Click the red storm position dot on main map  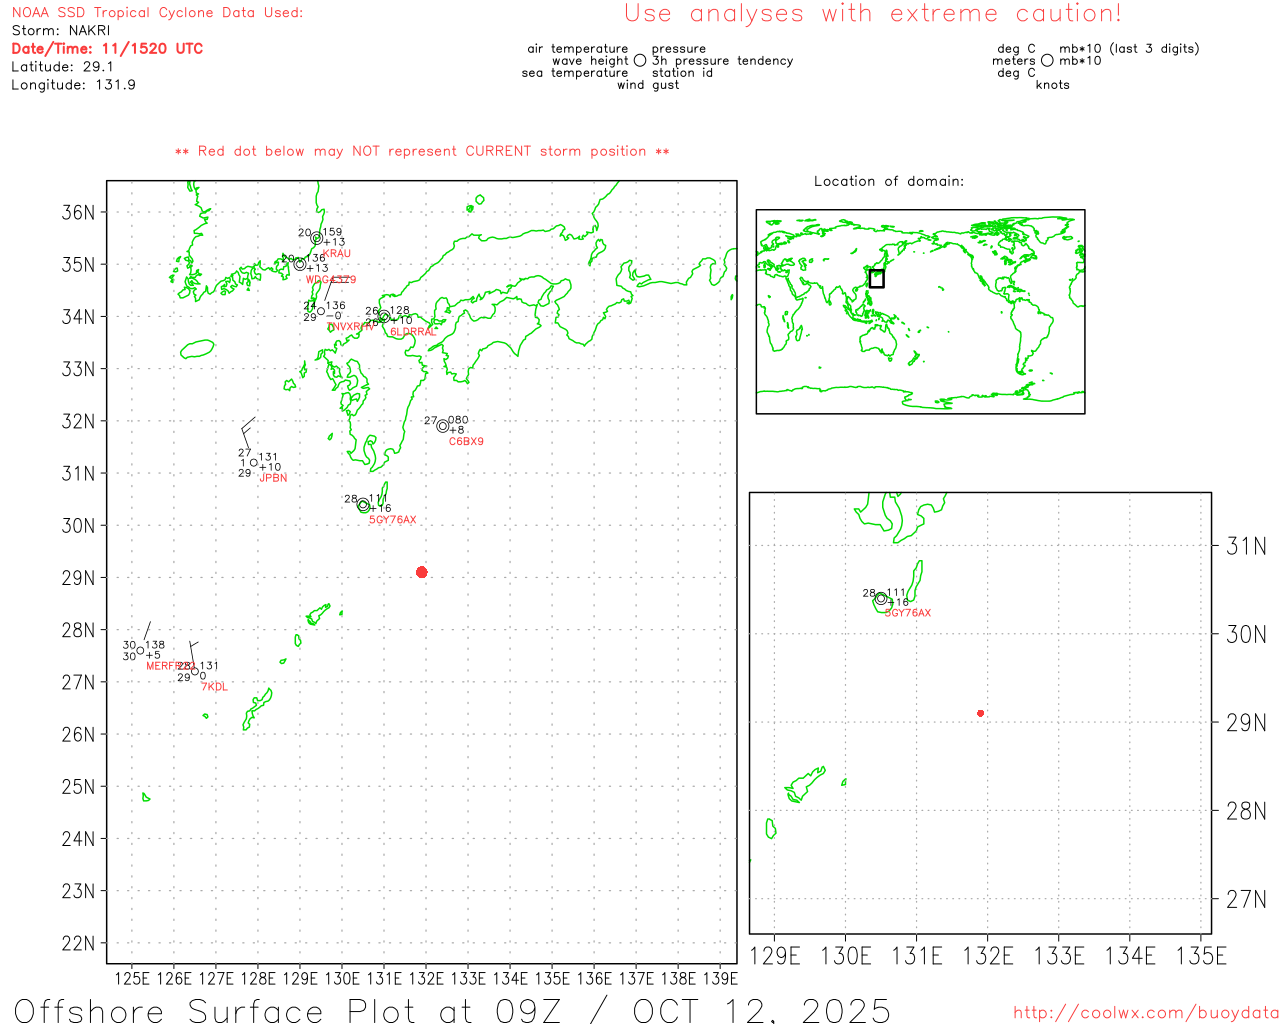(x=422, y=572)
